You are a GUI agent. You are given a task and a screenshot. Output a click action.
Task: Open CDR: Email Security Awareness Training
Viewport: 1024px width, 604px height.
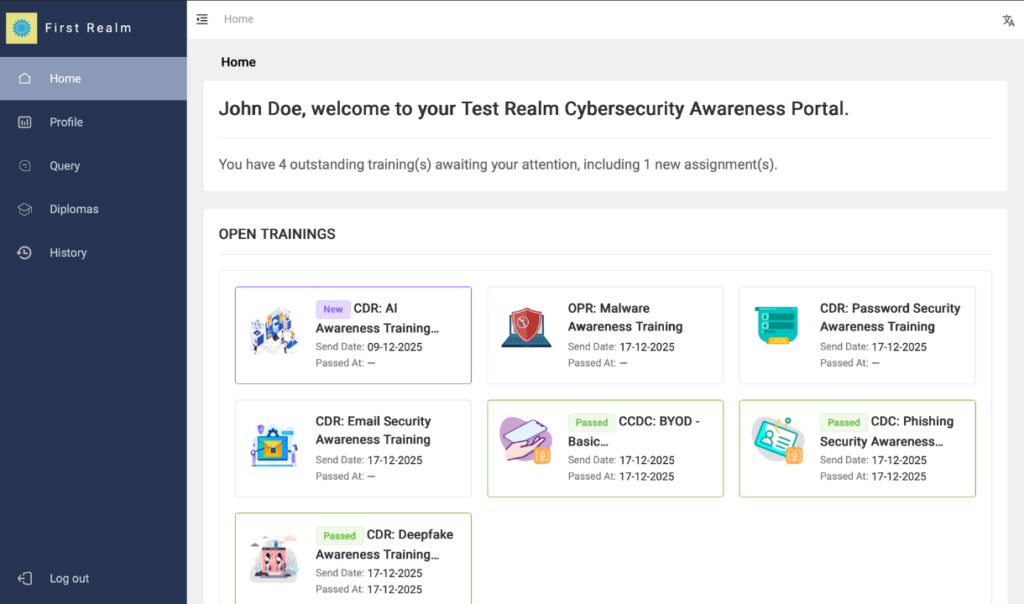[373, 431]
